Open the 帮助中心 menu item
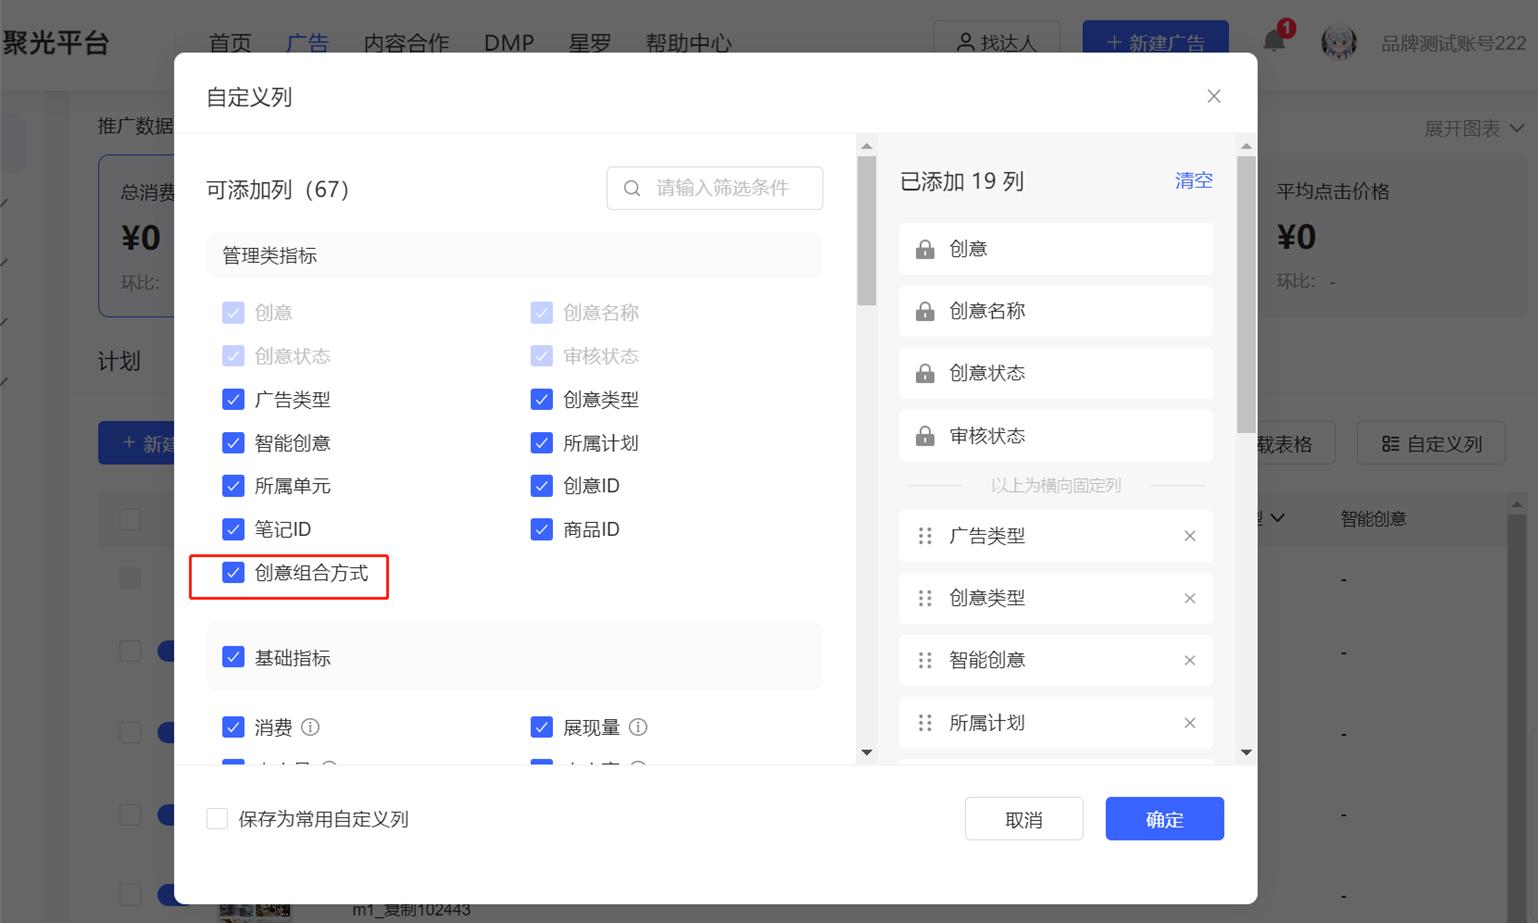Viewport: 1538px width, 923px height. tap(688, 42)
